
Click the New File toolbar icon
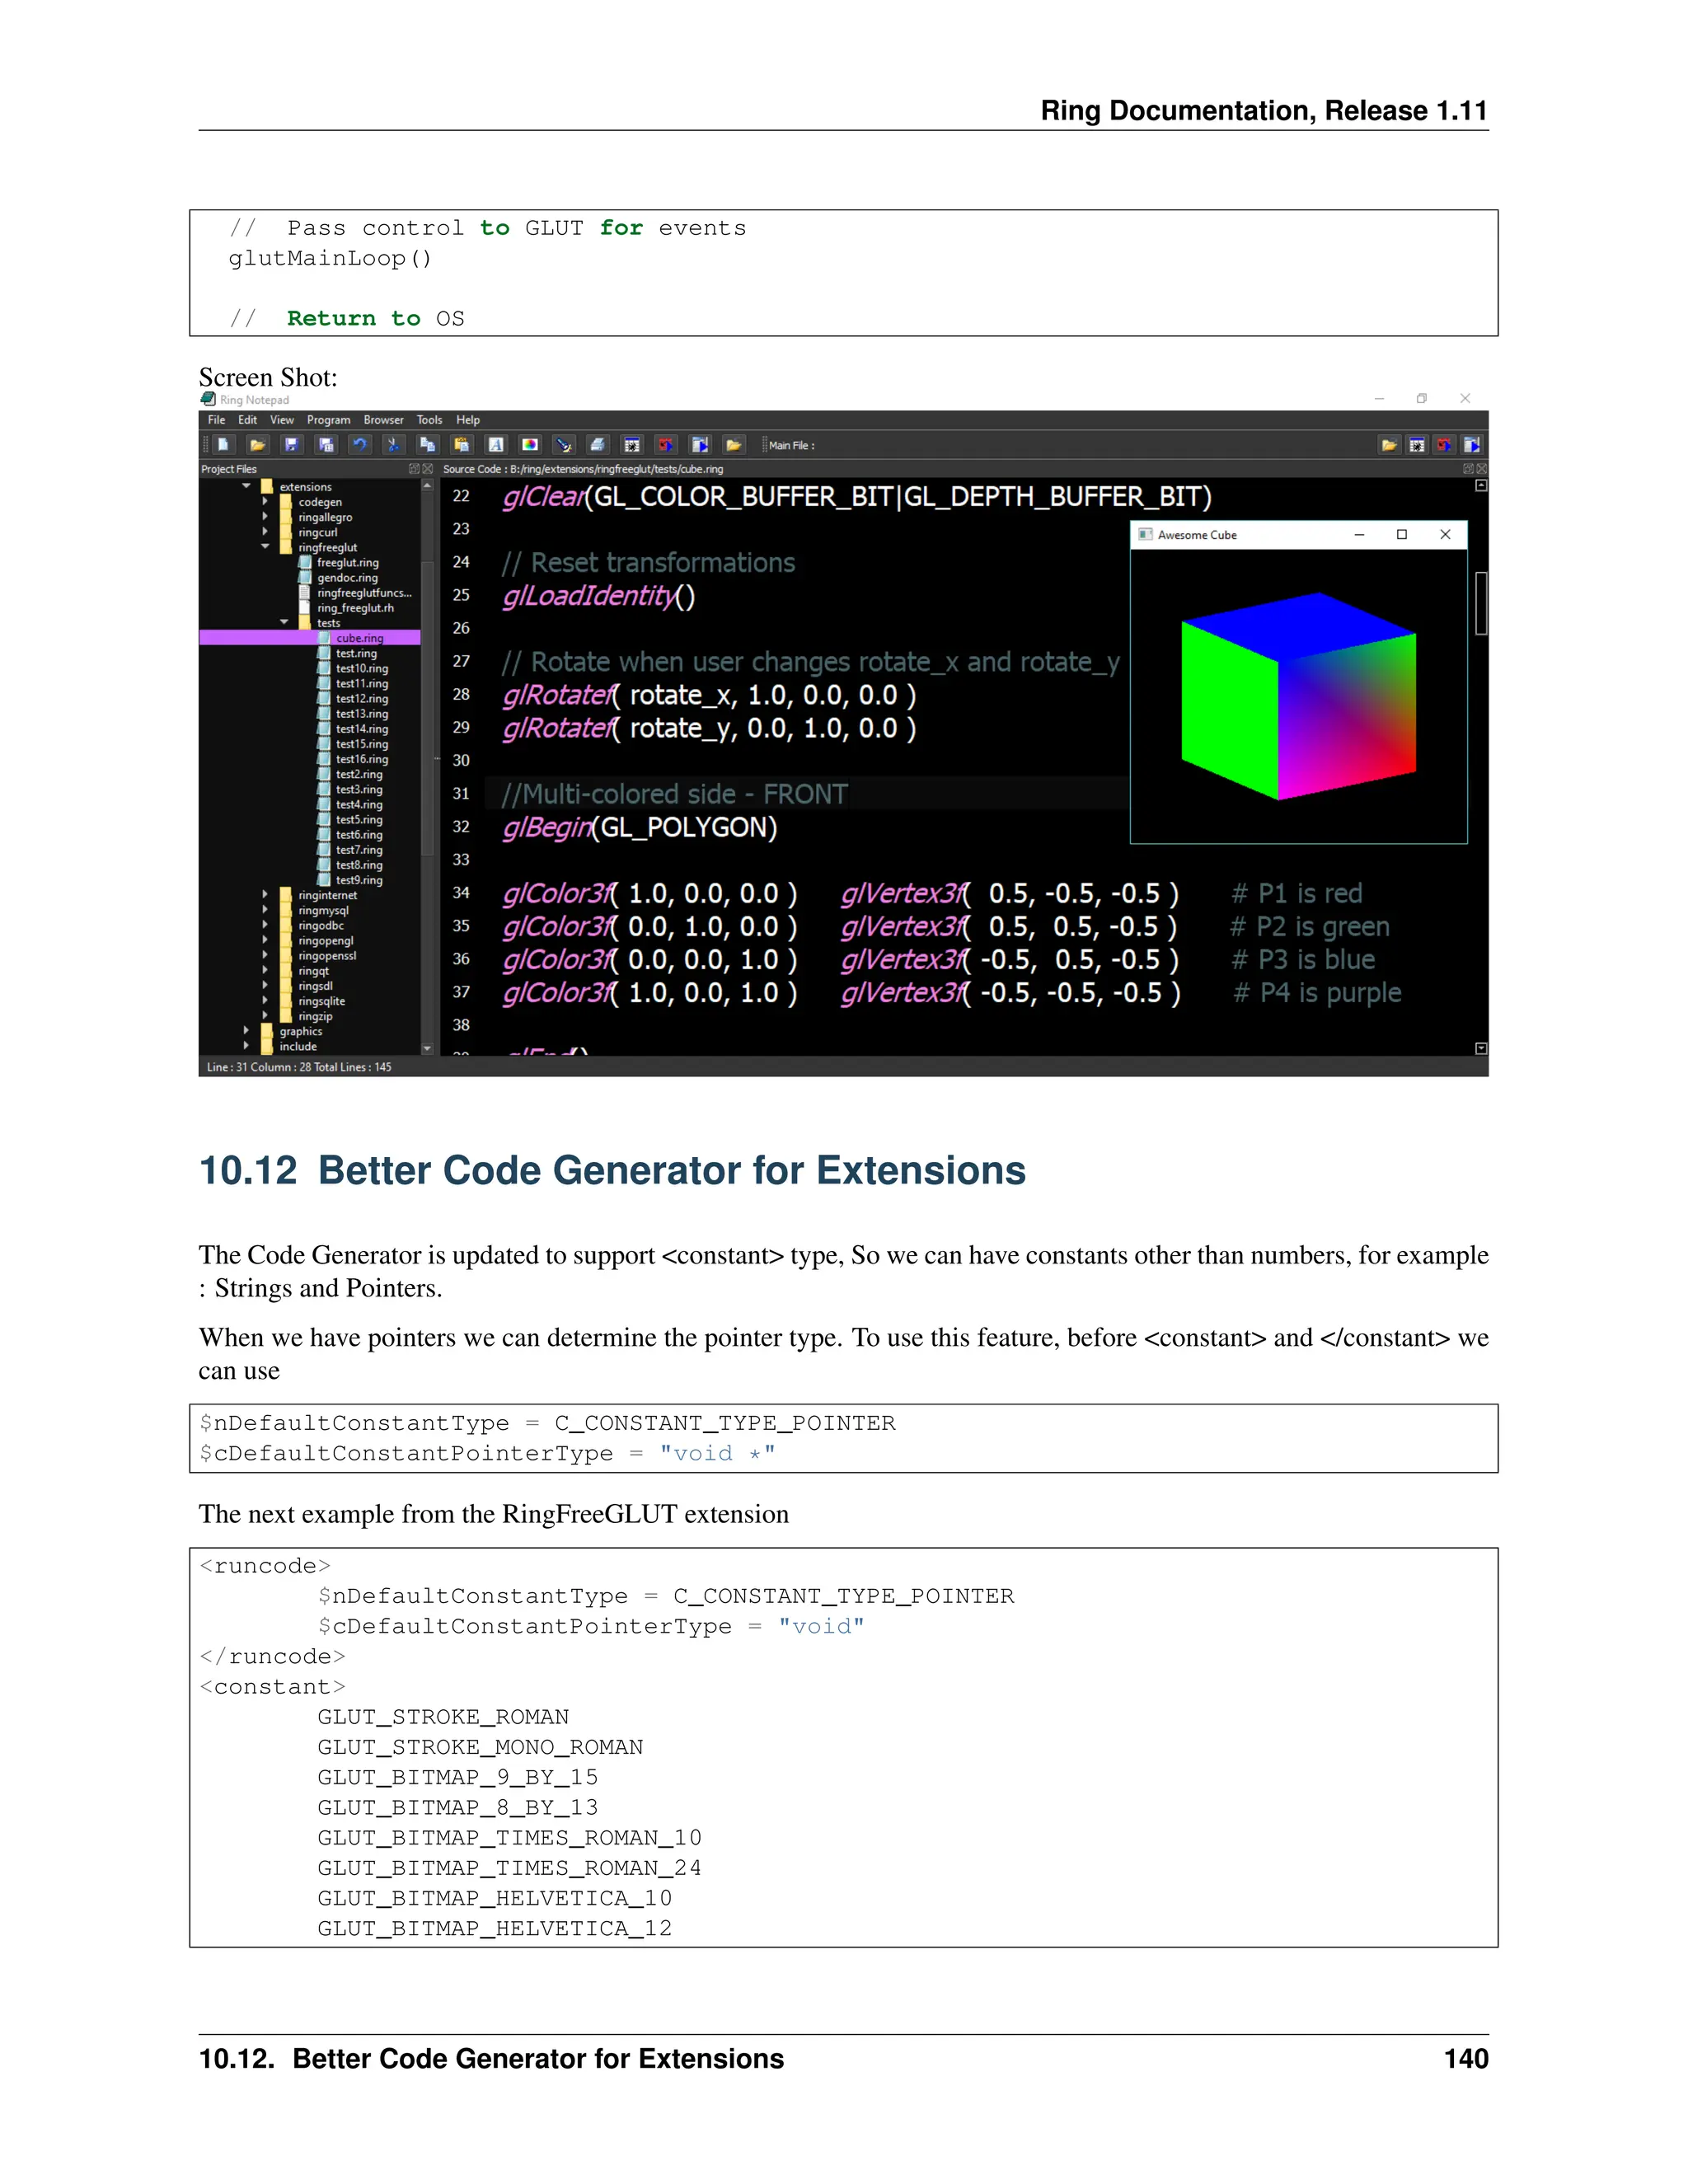pyautogui.click(x=223, y=445)
